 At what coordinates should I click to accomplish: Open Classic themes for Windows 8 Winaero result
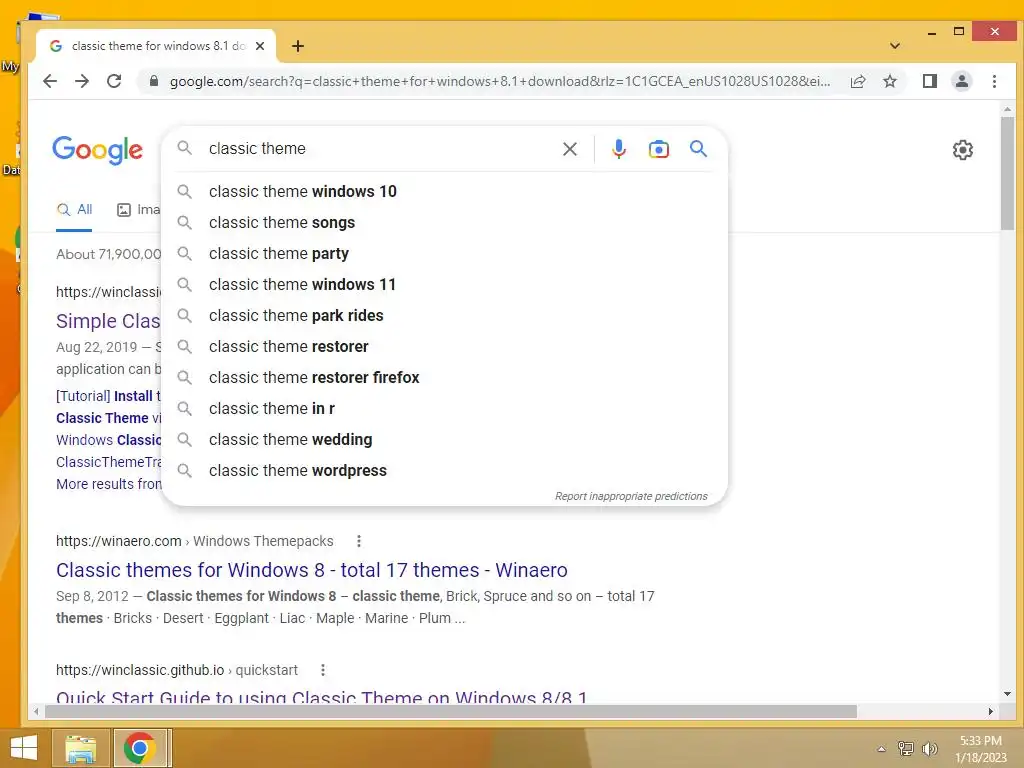pos(312,570)
